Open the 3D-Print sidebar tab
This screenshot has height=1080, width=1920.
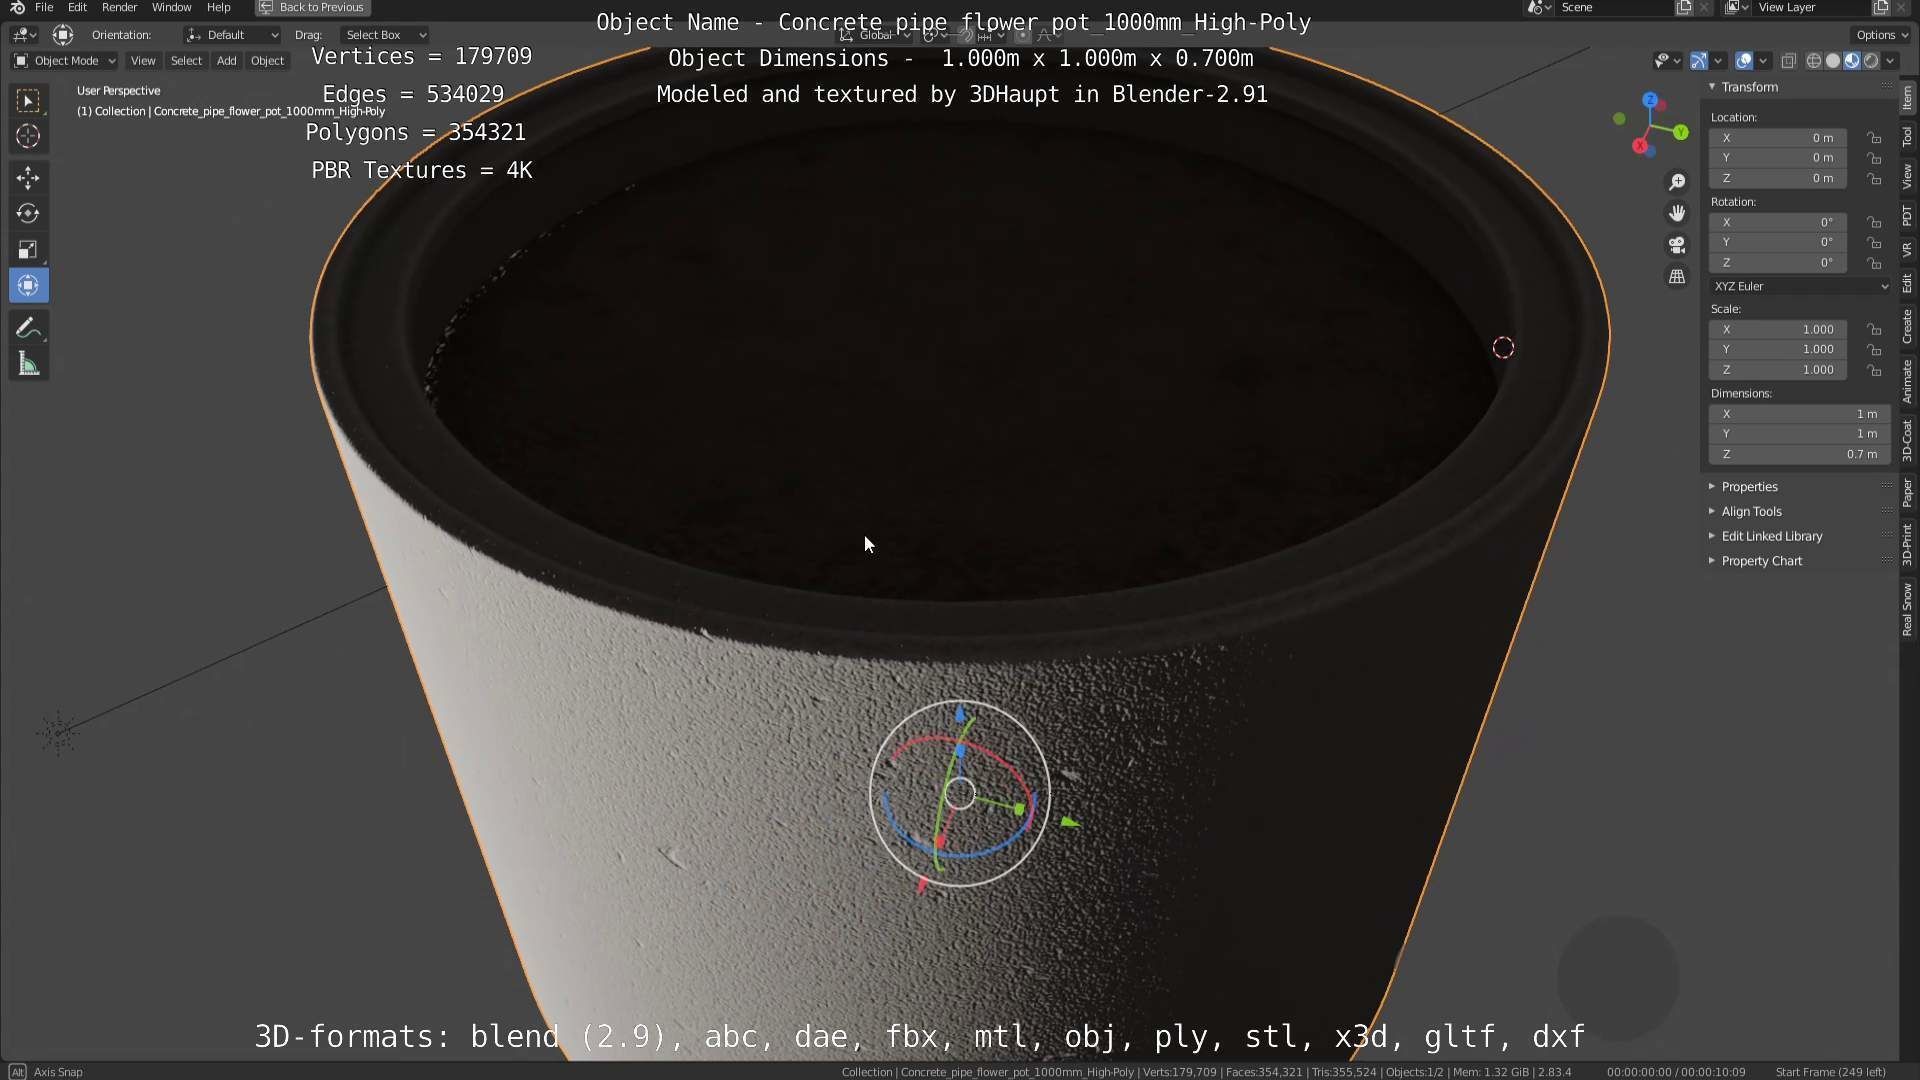(1908, 545)
